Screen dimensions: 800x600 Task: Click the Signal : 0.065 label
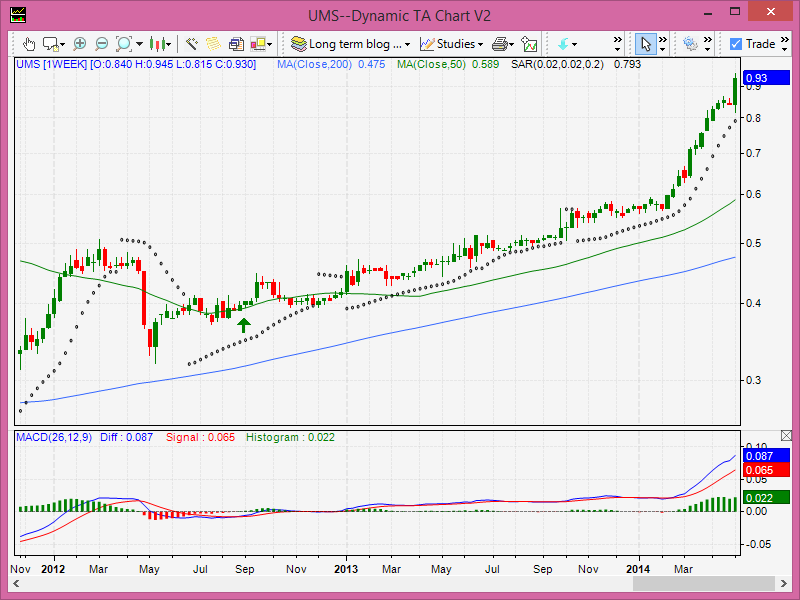[201, 437]
